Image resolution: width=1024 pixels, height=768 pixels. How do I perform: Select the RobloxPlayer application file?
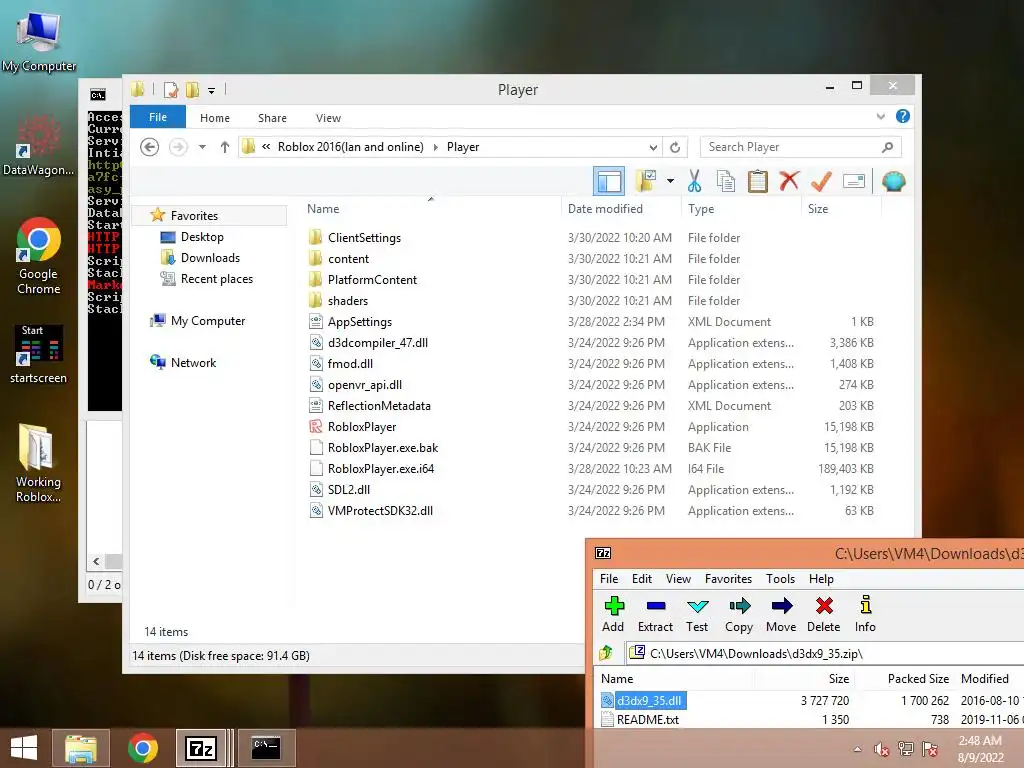point(362,426)
